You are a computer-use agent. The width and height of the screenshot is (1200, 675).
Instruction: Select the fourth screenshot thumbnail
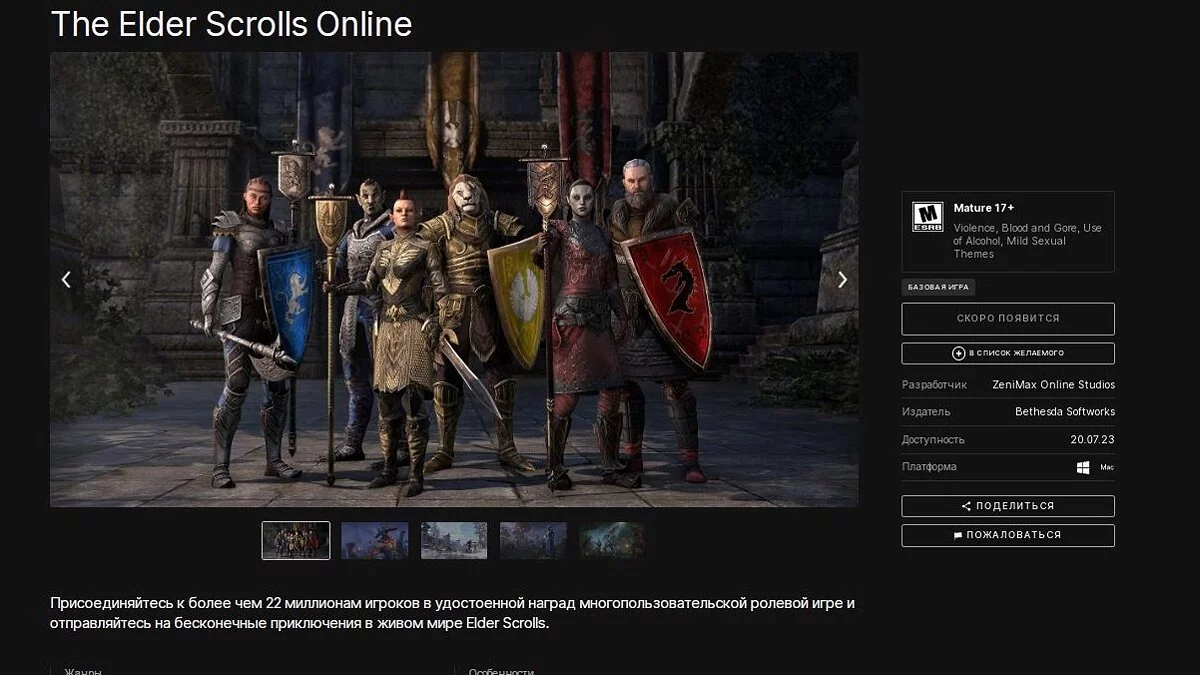point(533,540)
